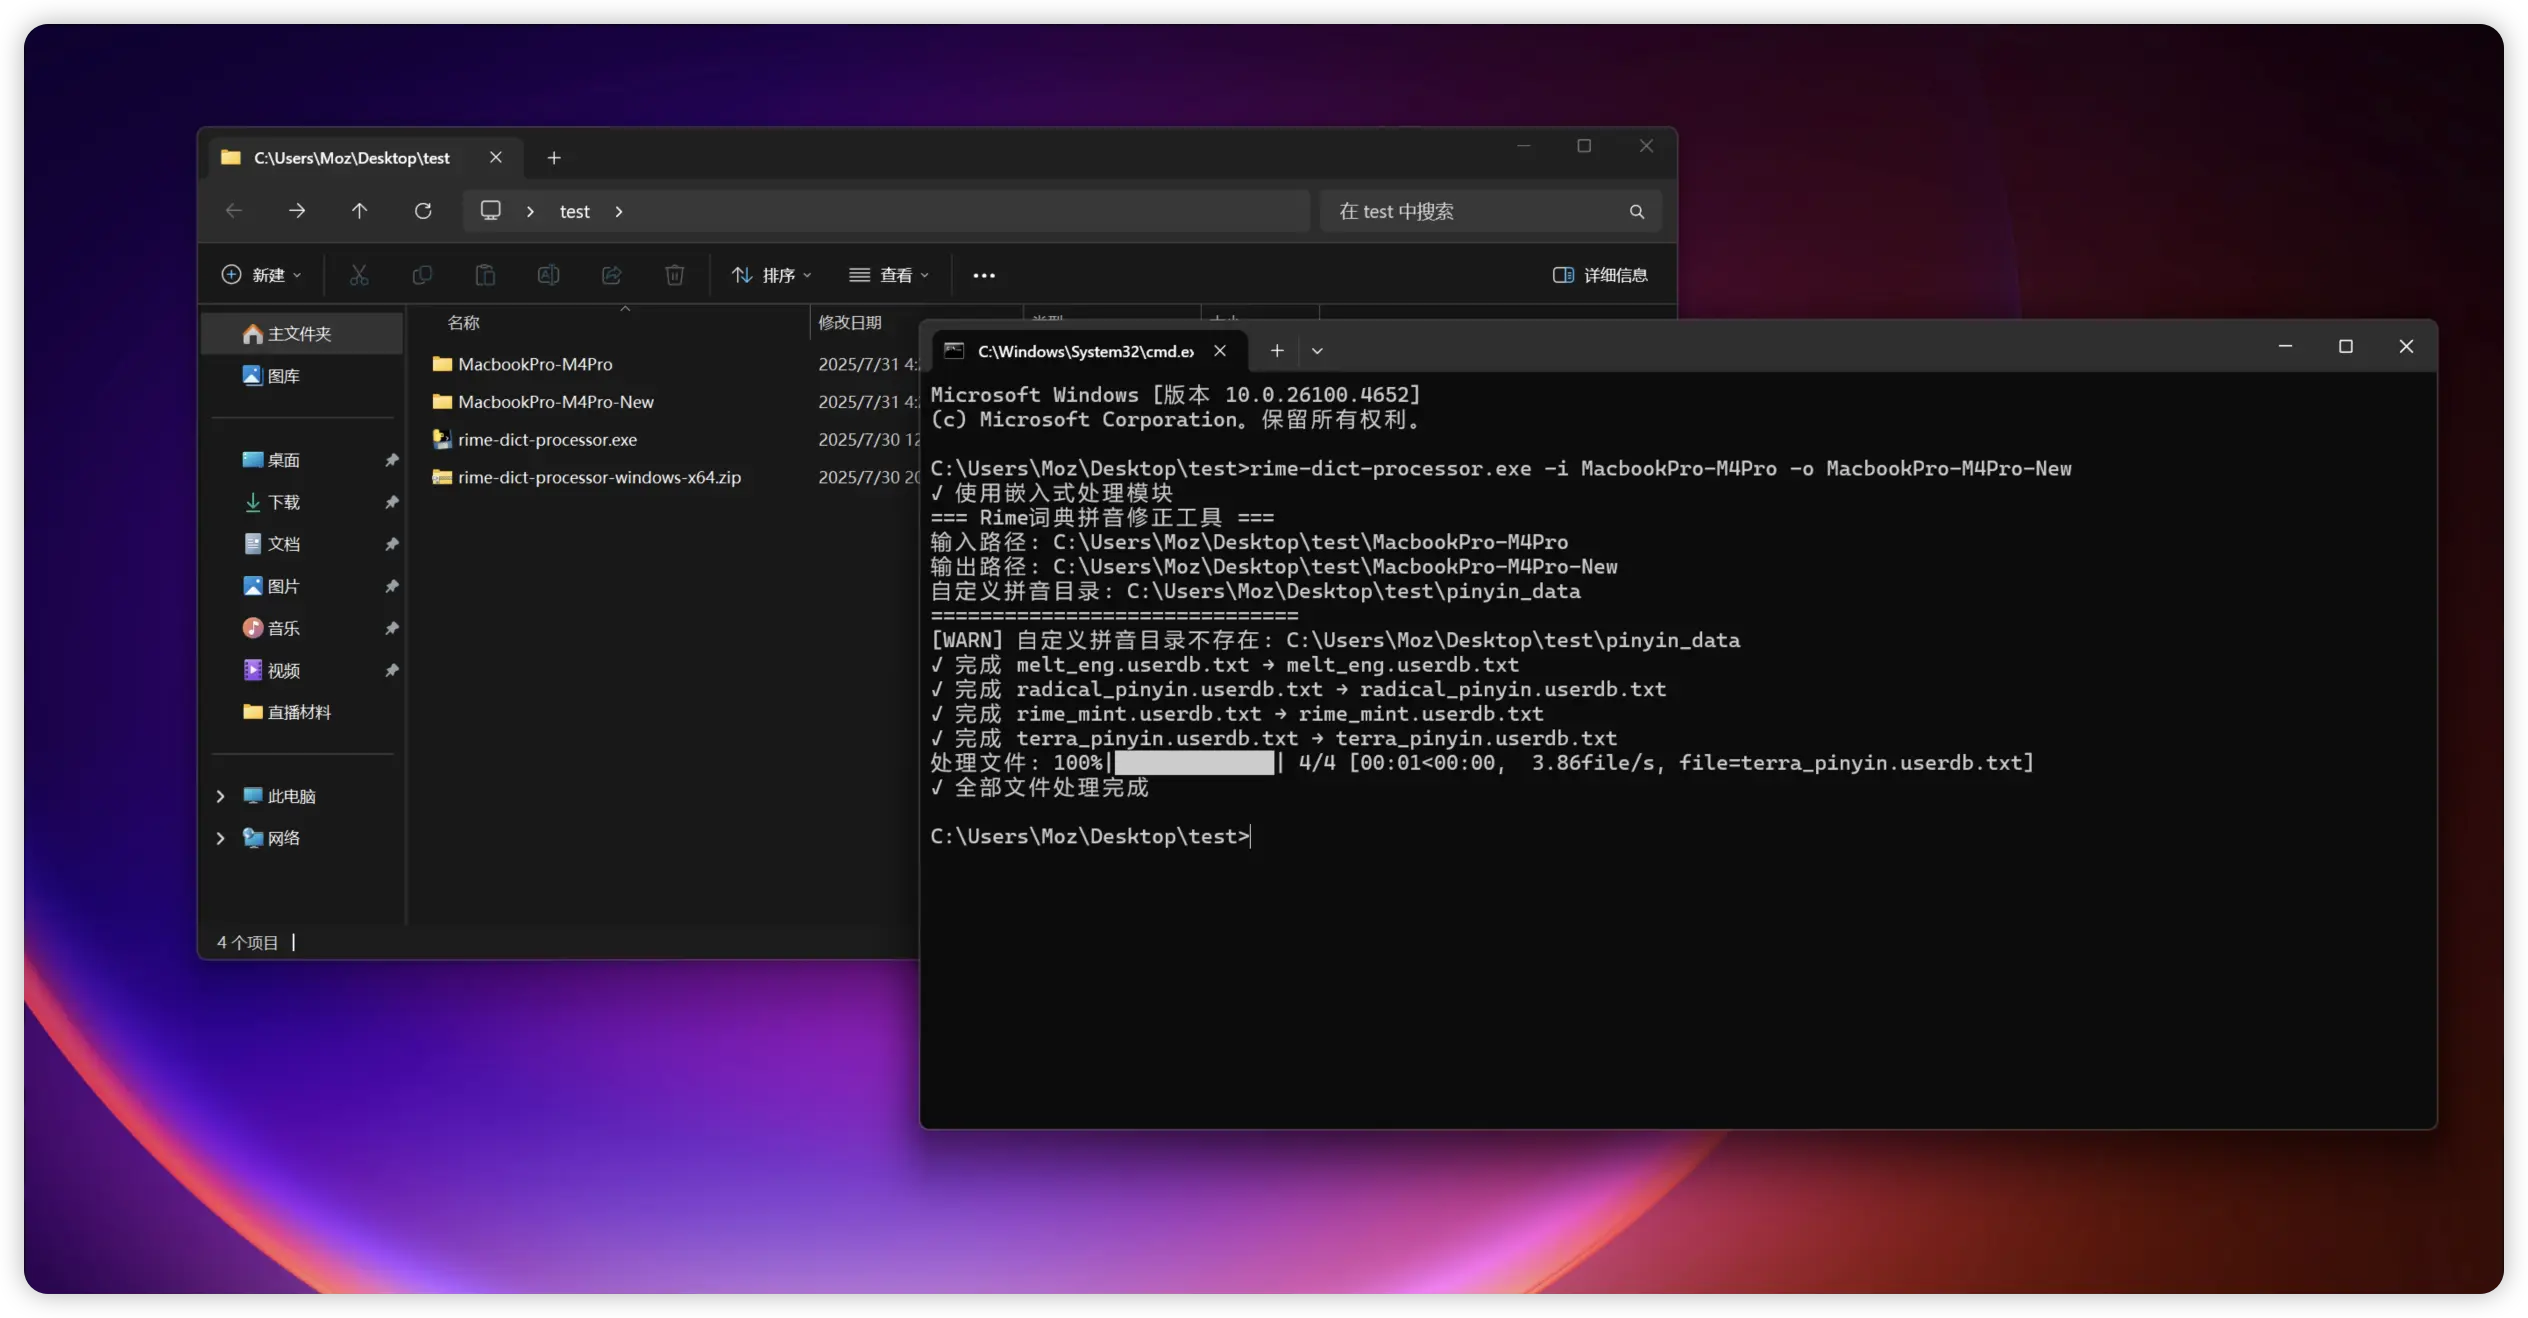Select the cmd.exe terminal tab
2528x1318 pixels.
[x=1088, y=351]
